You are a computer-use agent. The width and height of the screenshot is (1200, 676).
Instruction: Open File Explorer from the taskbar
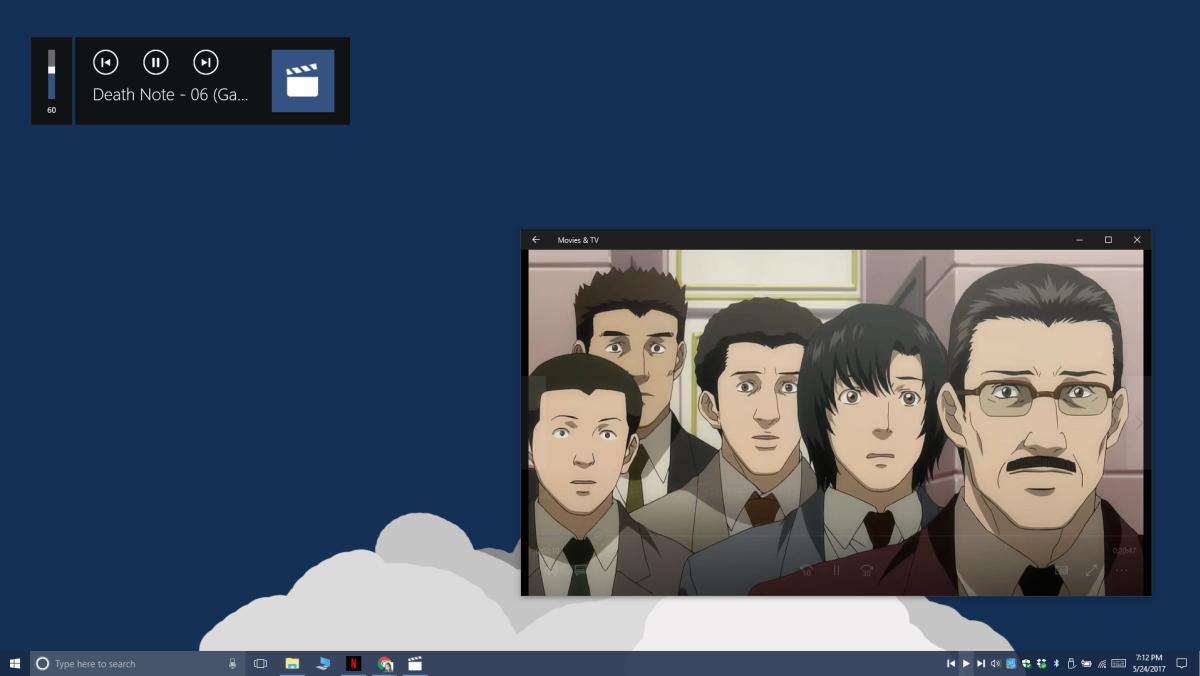292,663
